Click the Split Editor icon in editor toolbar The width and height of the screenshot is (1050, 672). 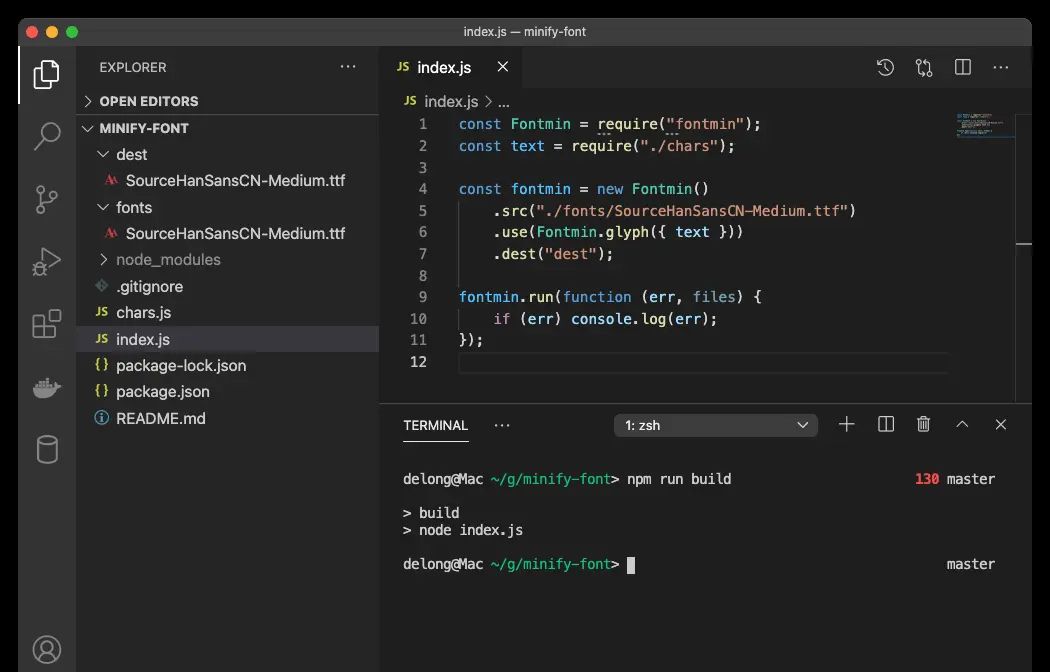(x=963, y=67)
